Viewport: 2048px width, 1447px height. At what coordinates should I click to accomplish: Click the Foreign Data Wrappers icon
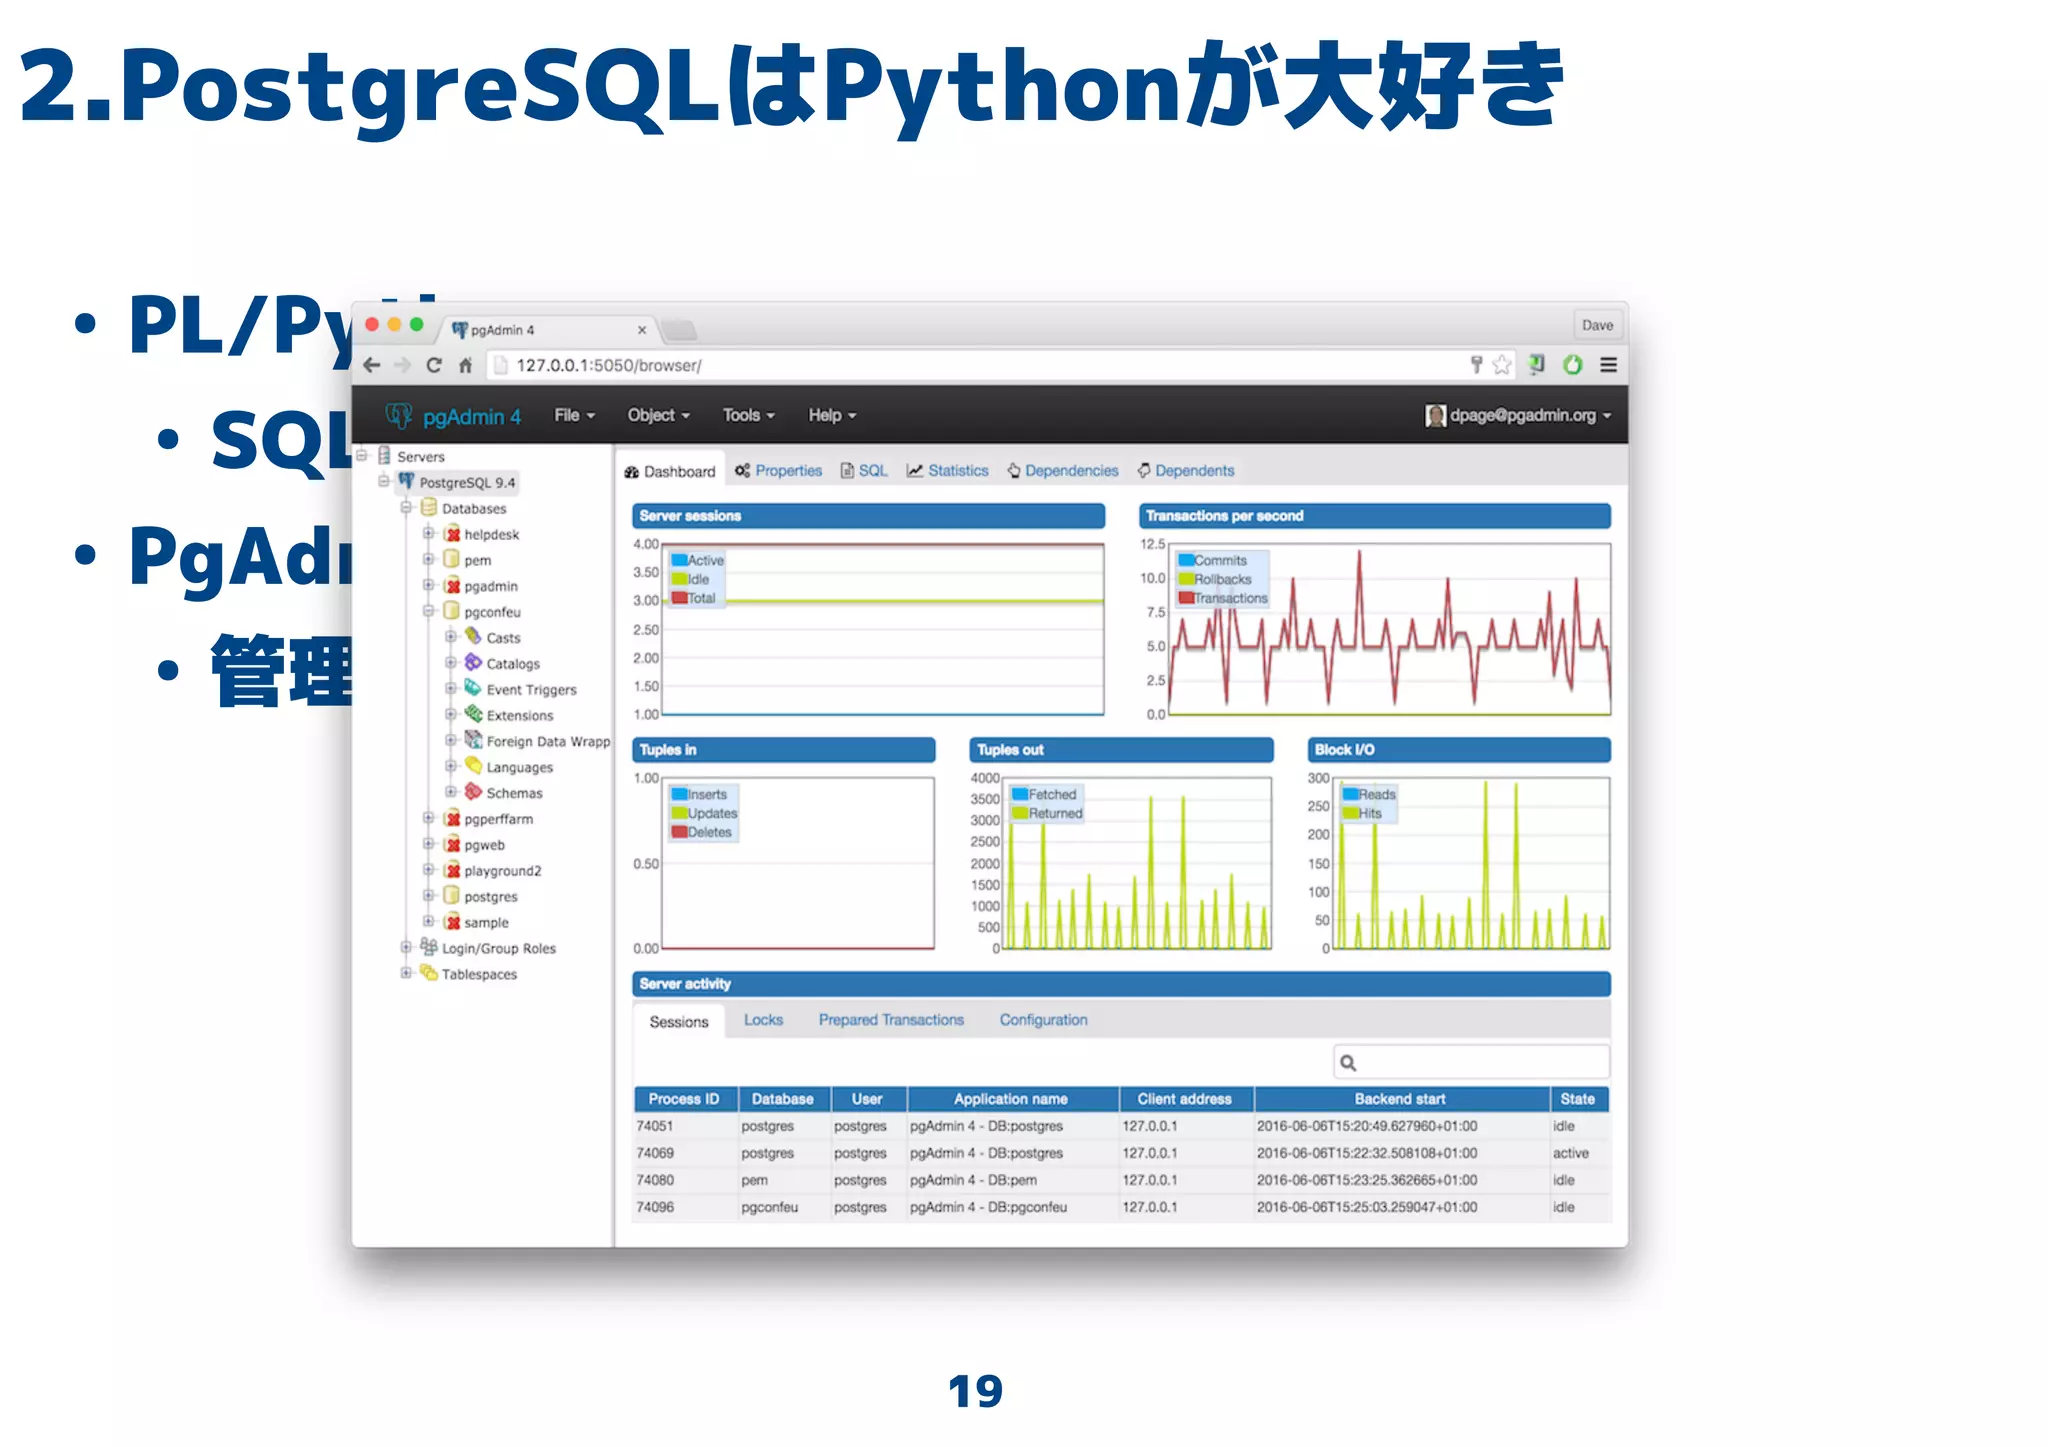coord(473,741)
